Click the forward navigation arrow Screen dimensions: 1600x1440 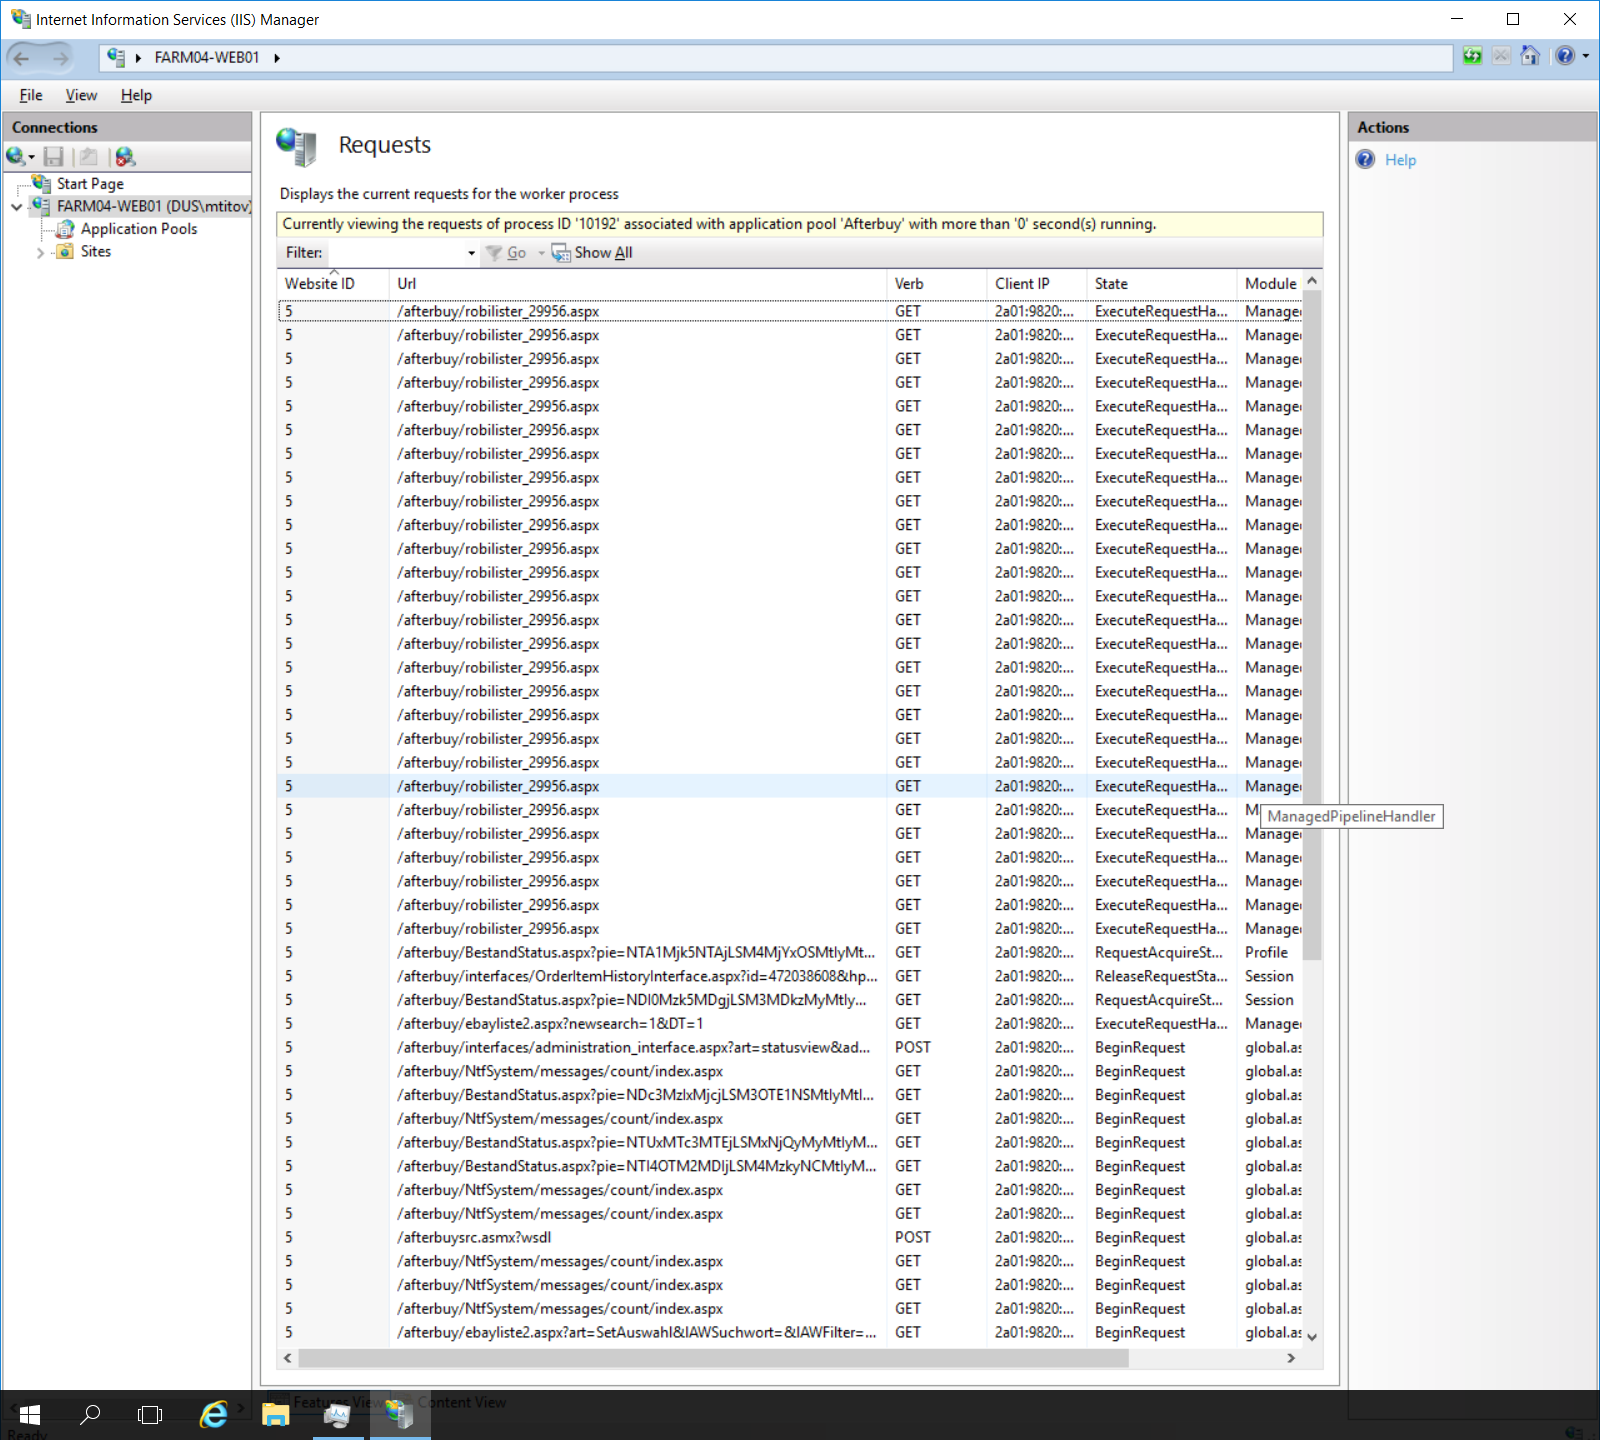pyautogui.click(x=61, y=58)
